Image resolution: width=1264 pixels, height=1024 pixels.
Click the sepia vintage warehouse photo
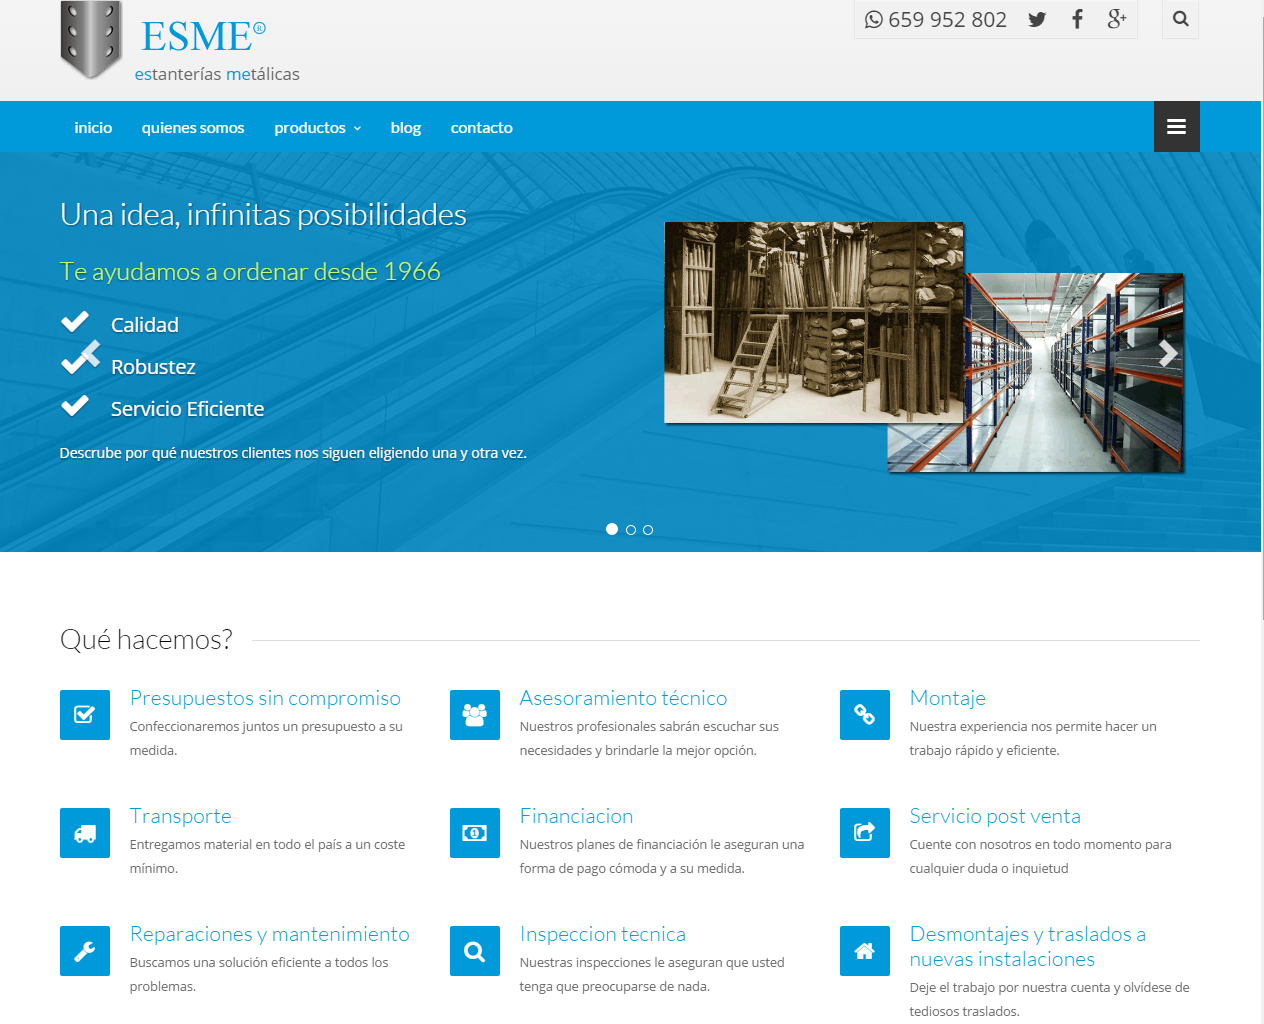814,322
